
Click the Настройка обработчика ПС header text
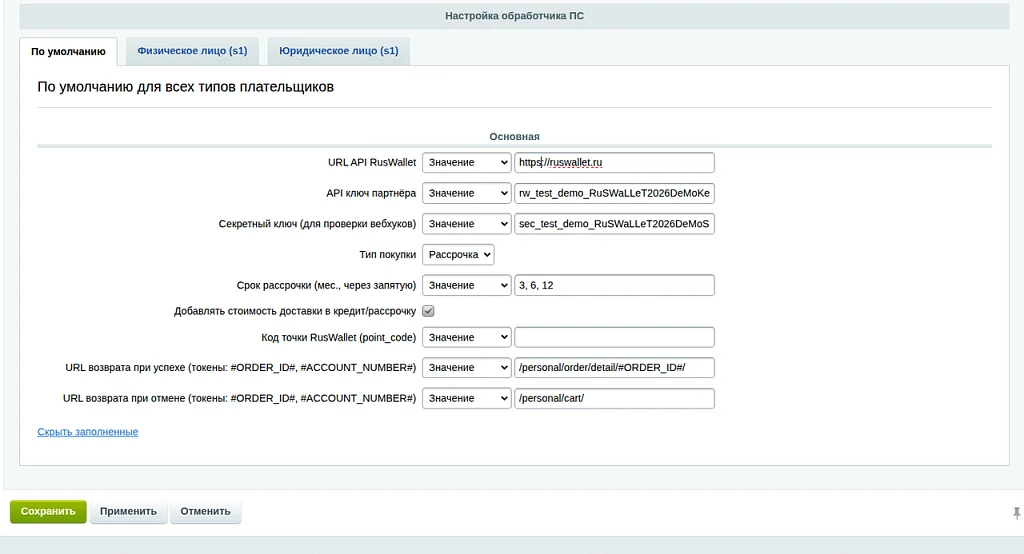pos(515,16)
